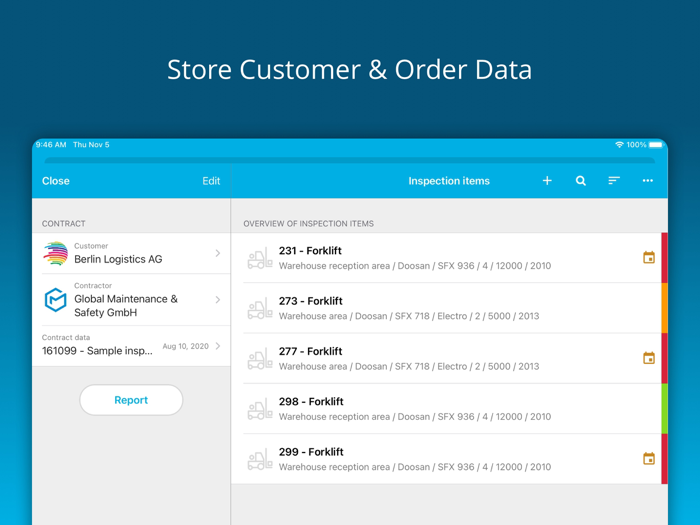
Task: Tap the sheet grabber bar at top
Action: 350,160
